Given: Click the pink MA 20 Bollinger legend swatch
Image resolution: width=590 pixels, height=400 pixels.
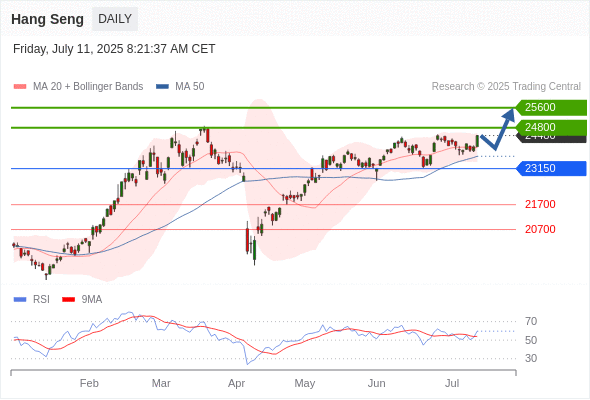Looking at the screenshot, I should click(20, 87).
